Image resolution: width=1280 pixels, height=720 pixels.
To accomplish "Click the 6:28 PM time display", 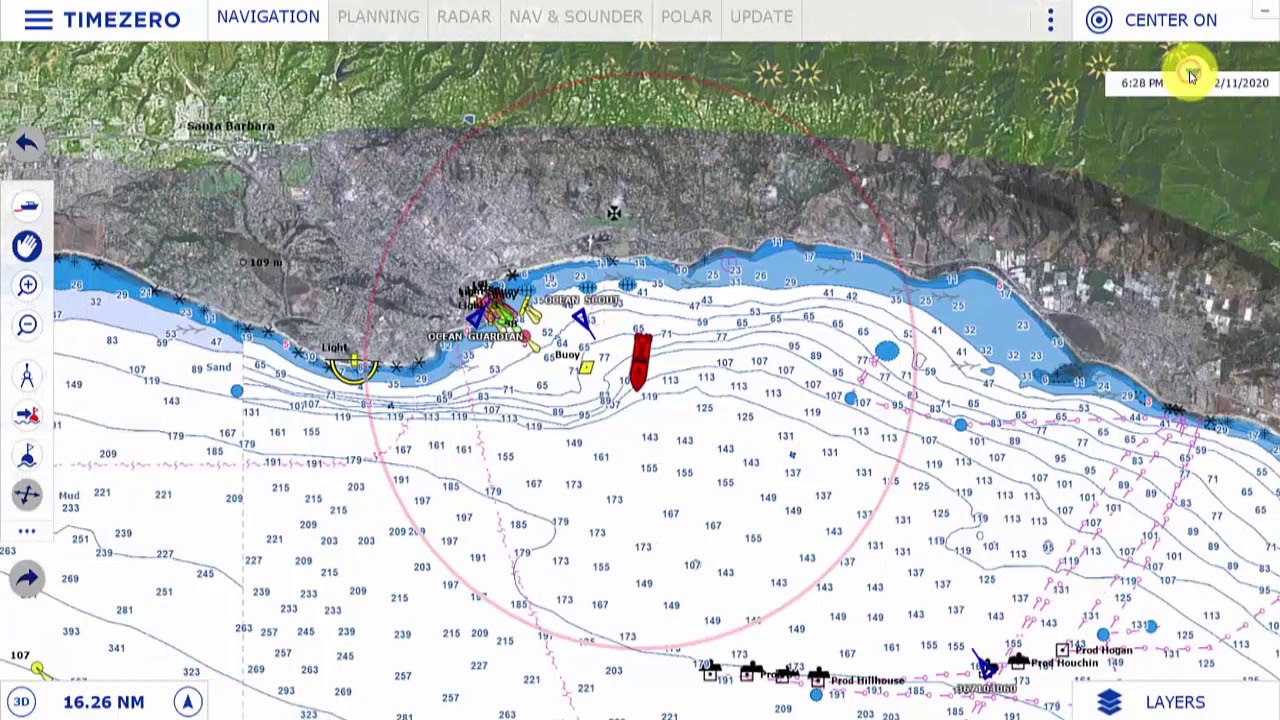I will coord(1142,83).
